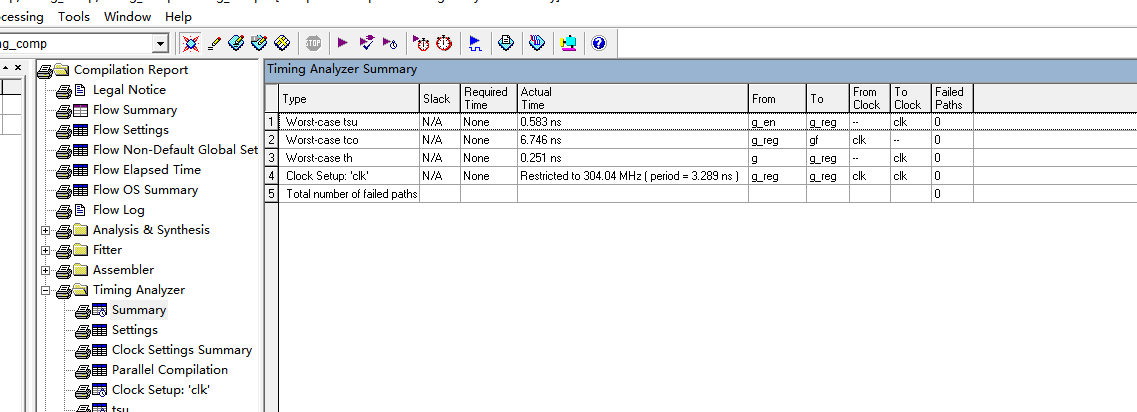Open the Flow OS Summary item
1137x412 pixels.
click(x=145, y=189)
